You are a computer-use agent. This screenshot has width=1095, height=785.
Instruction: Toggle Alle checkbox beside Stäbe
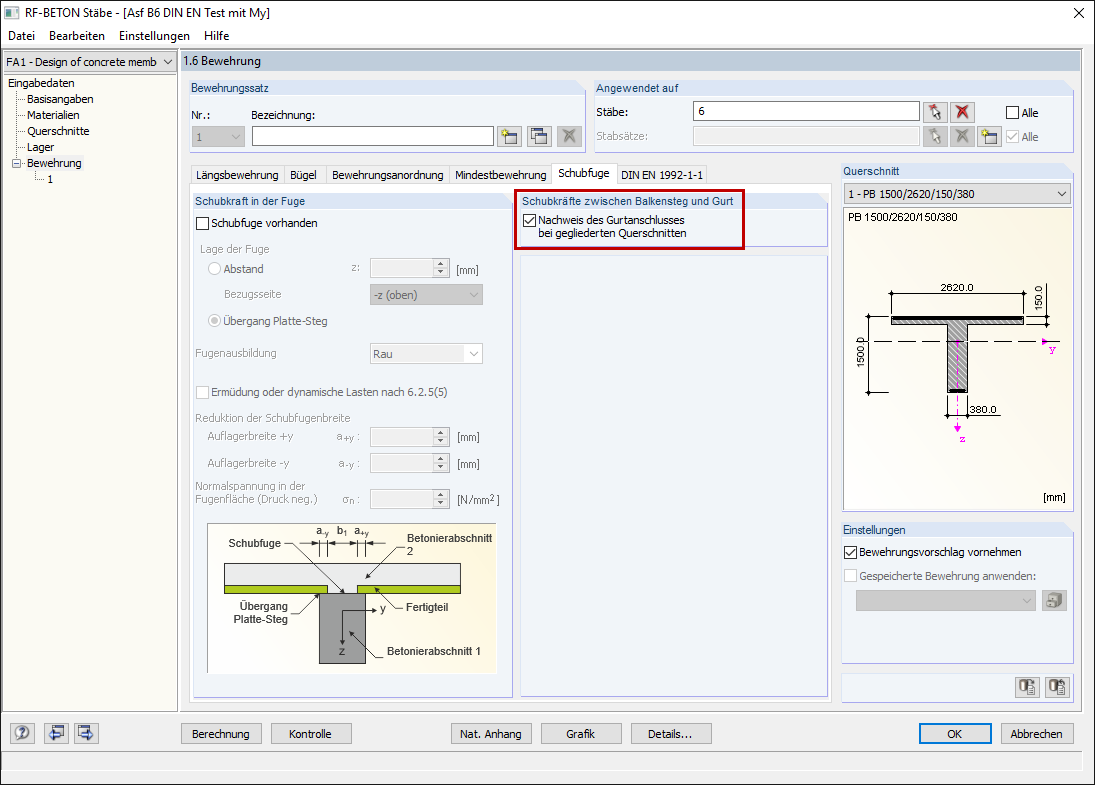pos(1012,112)
